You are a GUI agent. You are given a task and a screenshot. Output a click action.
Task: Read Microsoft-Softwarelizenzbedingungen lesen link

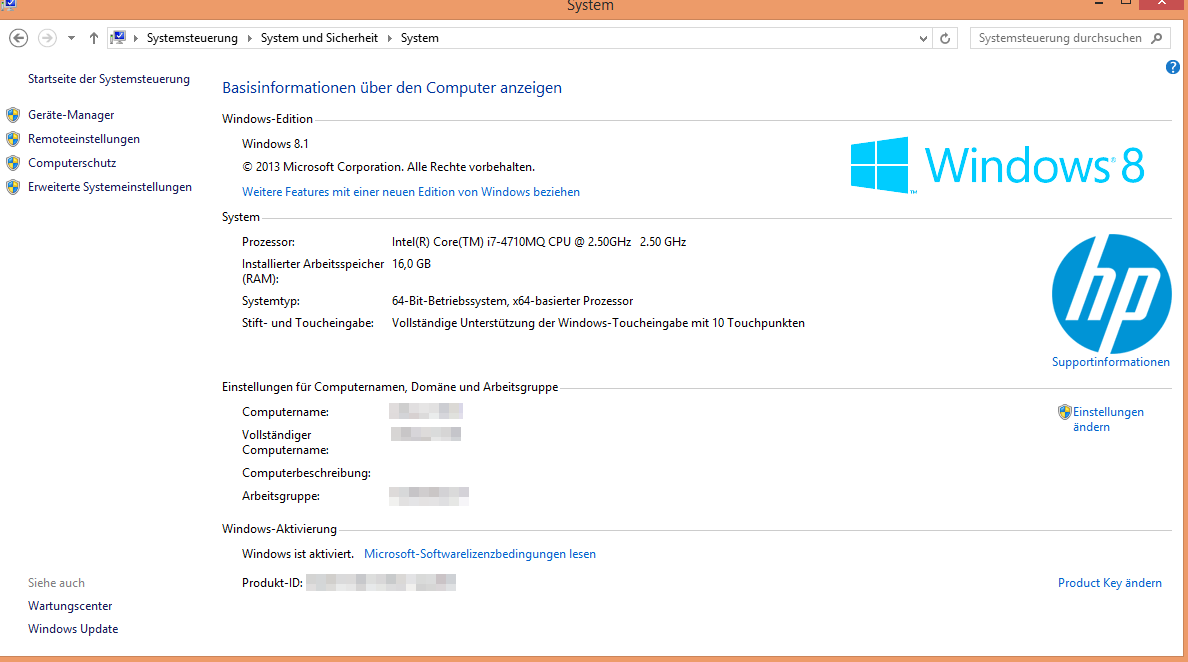pos(480,554)
